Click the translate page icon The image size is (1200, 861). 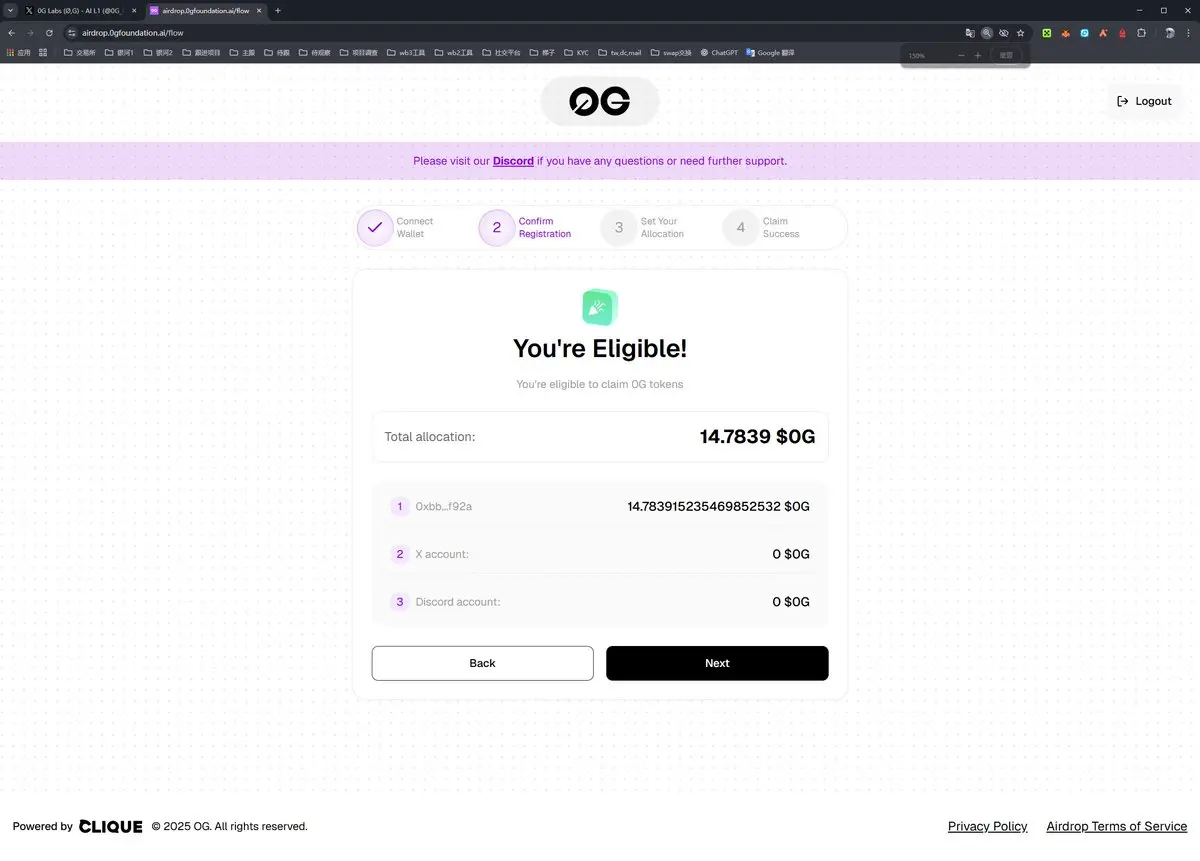[x=969, y=33]
